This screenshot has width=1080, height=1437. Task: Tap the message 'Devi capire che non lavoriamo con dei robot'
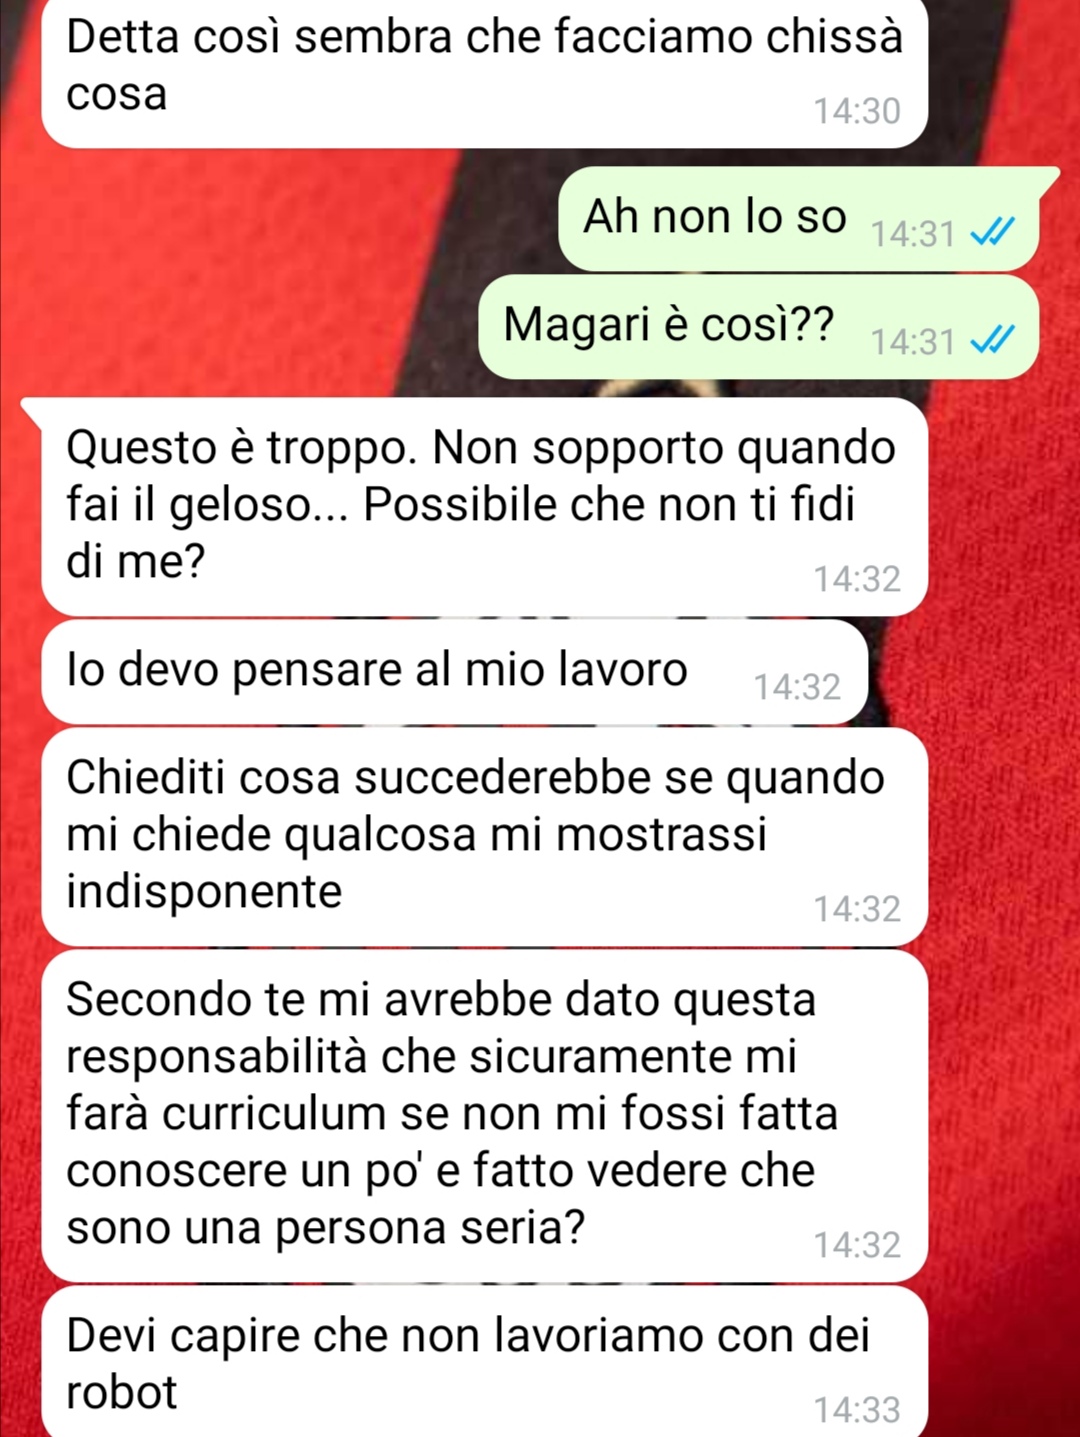(x=484, y=1362)
